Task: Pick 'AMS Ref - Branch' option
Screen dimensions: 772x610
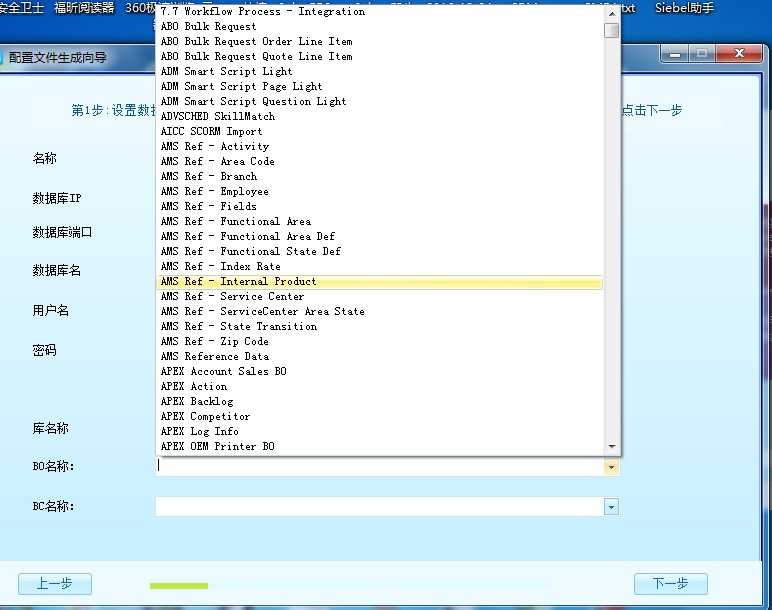Action: click(x=379, y=176)
